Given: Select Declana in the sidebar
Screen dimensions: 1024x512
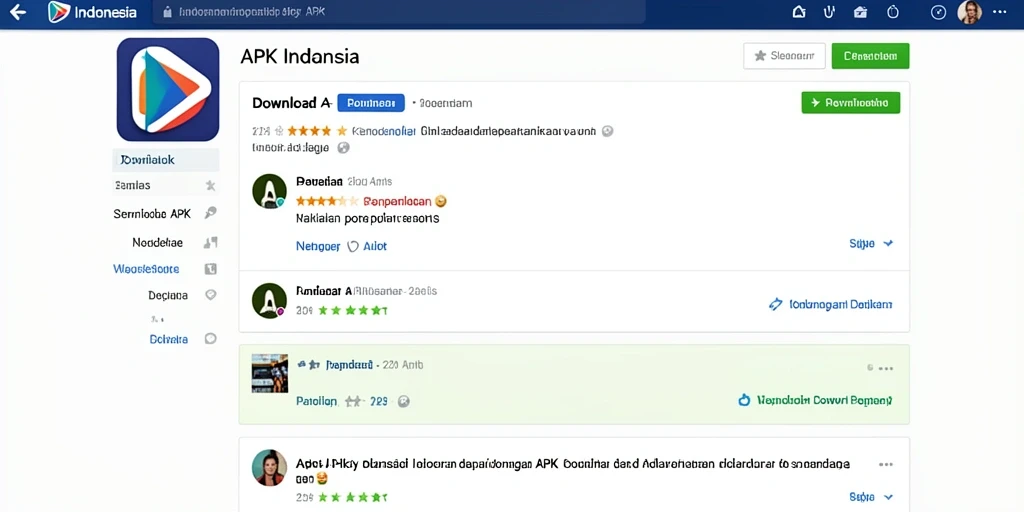Looking at the screenshot, I should coord(168,295).
